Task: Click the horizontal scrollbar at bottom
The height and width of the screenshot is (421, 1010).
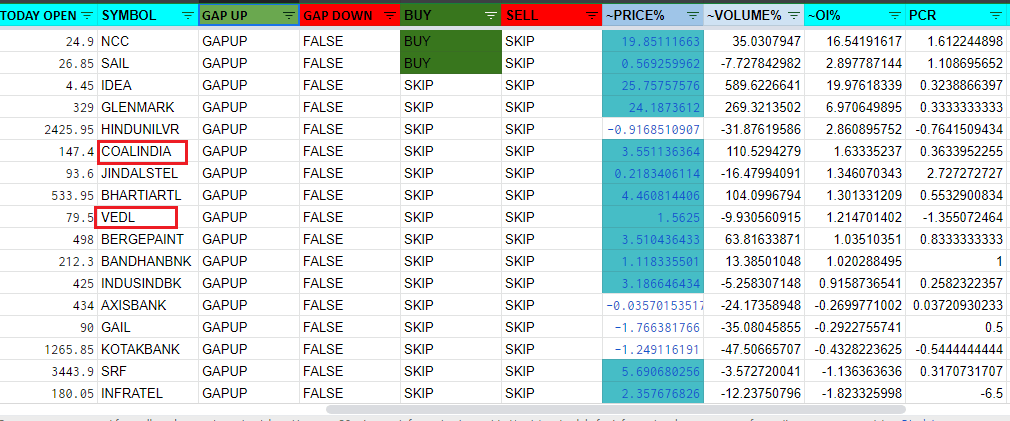Action: click(x=615, y=409)
